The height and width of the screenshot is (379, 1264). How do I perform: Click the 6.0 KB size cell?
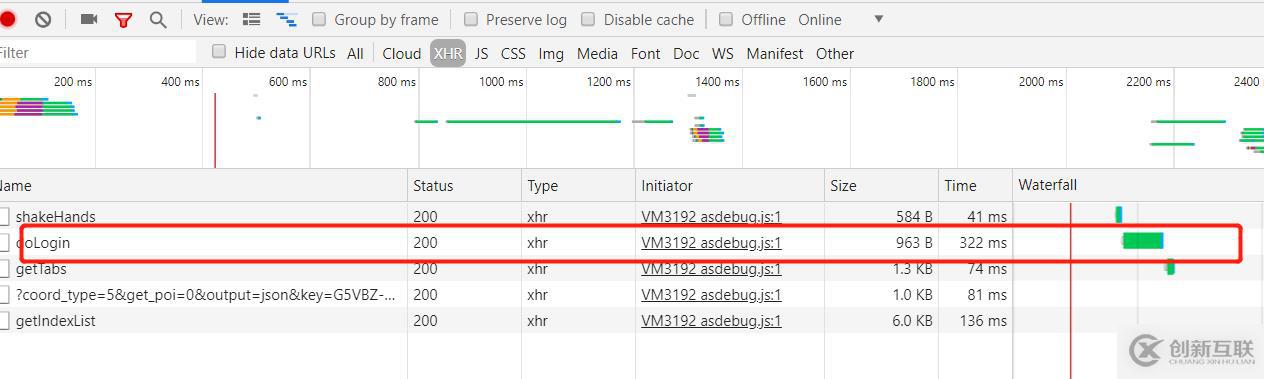click(x=912, y=320)
